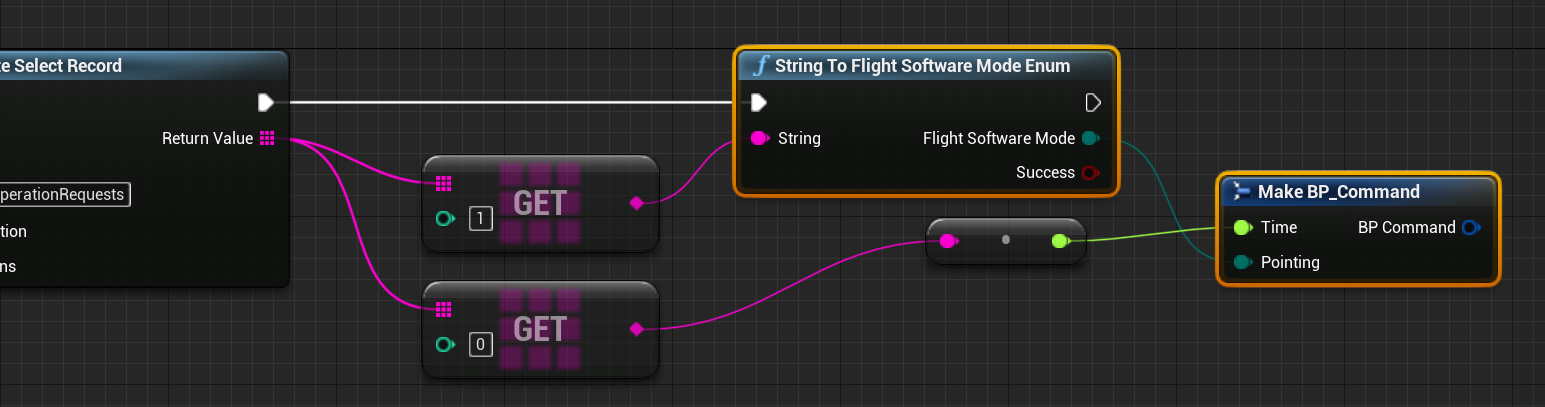Click the exec output pin of Select Record node

[x=265, y=102]
